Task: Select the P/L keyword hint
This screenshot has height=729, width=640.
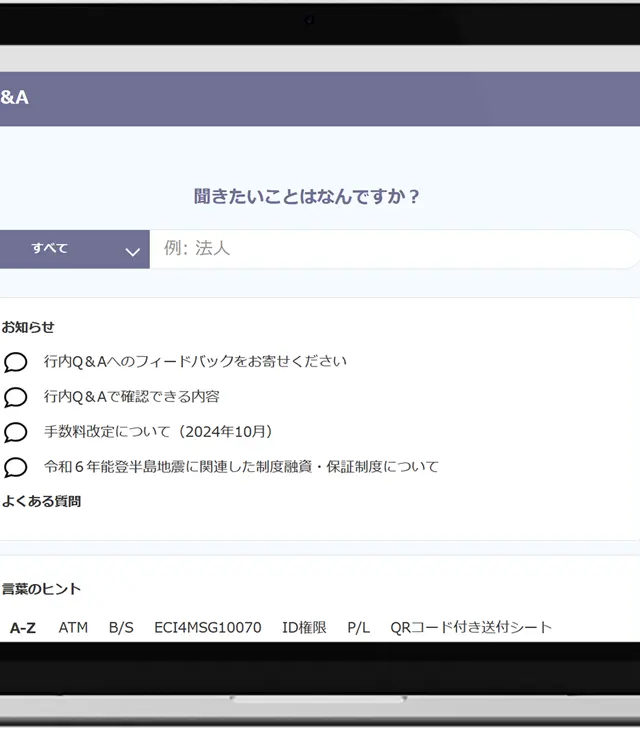Action: coord(358,628)
